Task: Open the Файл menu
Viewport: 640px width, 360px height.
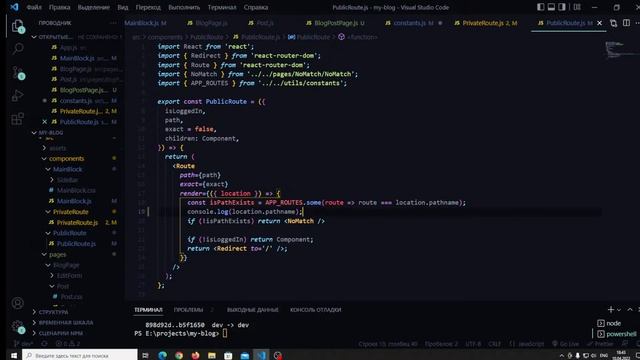Action: tap(34, 7)
